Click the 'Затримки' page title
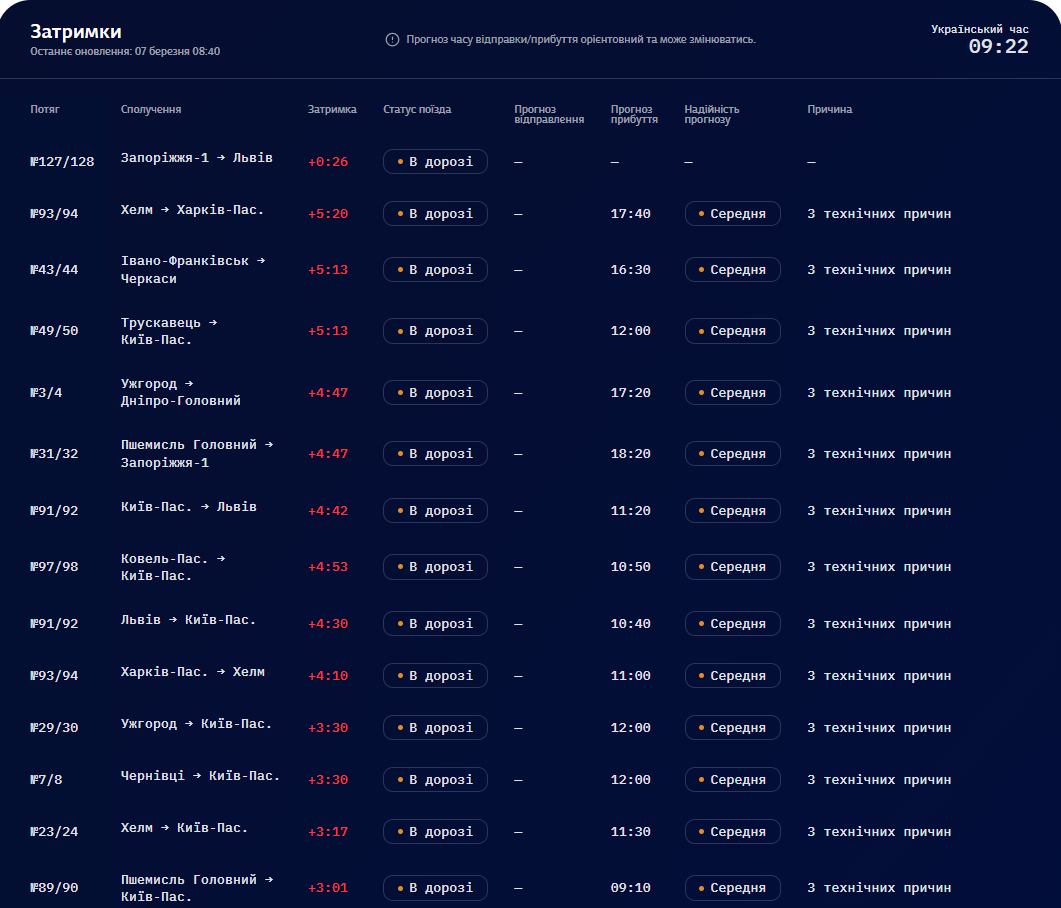The width and height of the screenshot is (1061, 908). click(75, 31)
